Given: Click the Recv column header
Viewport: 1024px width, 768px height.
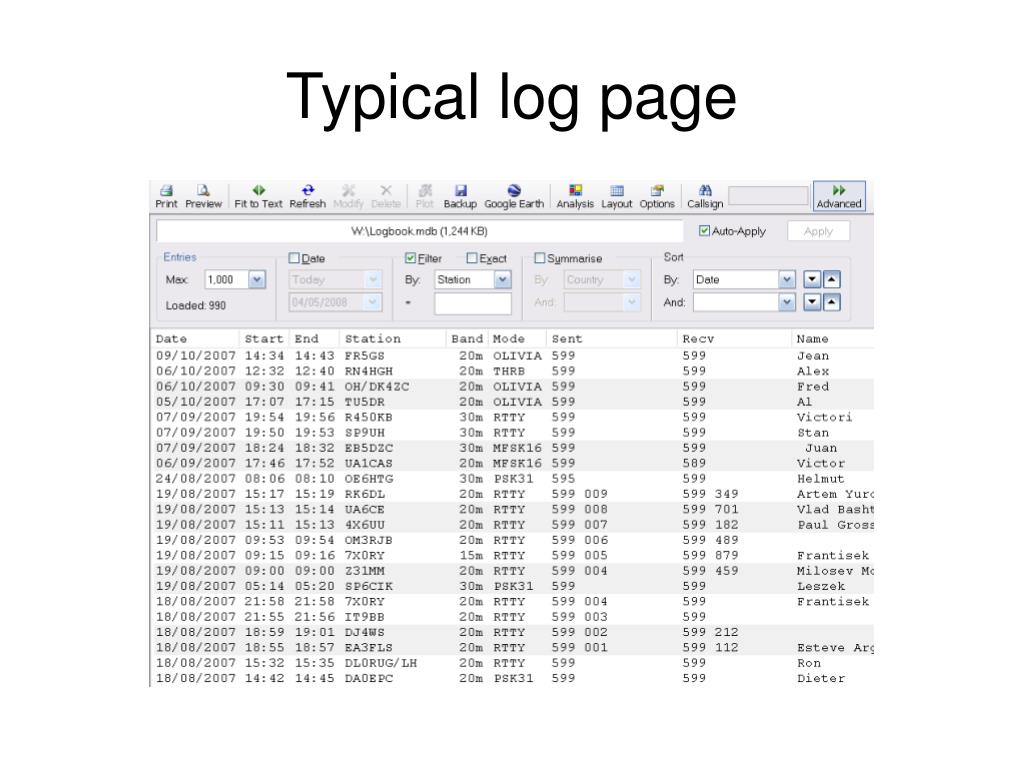Looking at the screenshot, I should (735, 339).
